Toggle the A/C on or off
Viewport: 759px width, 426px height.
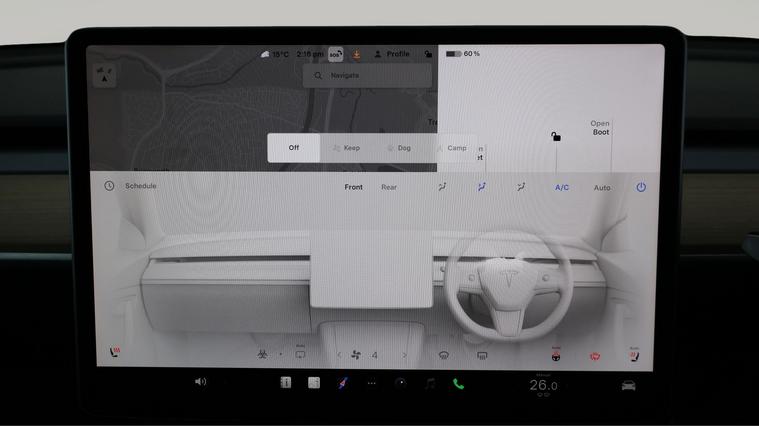pyautogui.click(x=562, y=188)
